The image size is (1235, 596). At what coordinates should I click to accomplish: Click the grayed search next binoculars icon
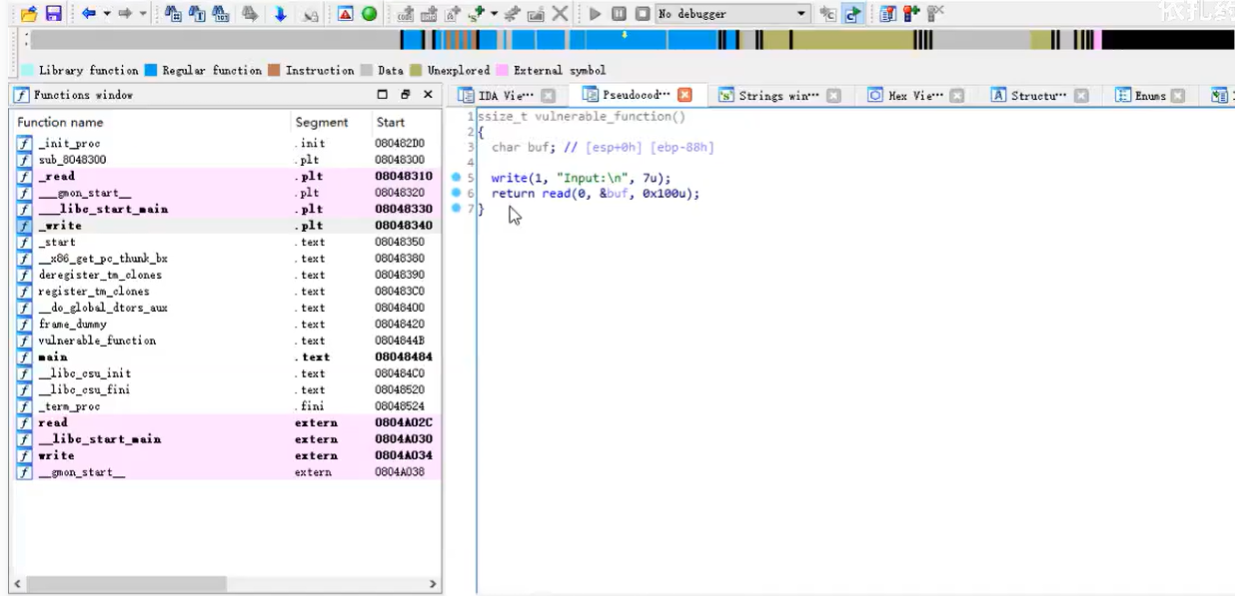click(x=248, y=14)
